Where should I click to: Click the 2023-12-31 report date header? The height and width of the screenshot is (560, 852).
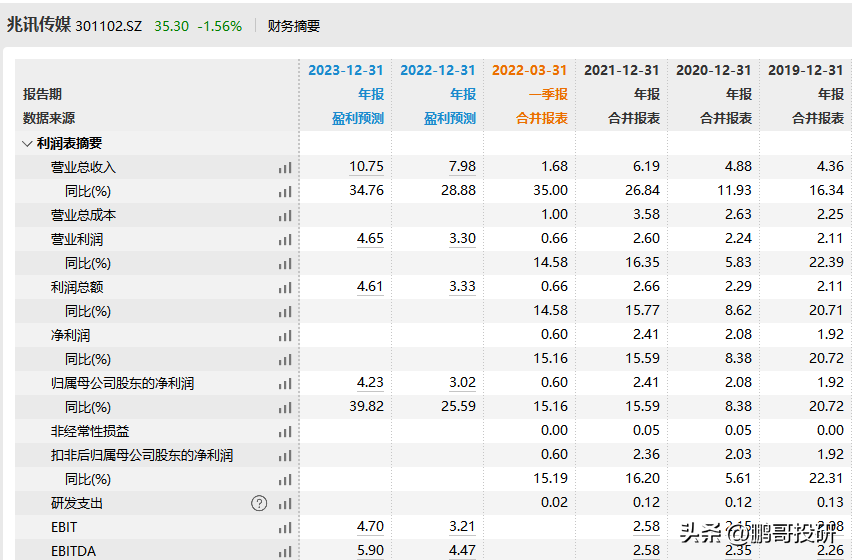346,71
